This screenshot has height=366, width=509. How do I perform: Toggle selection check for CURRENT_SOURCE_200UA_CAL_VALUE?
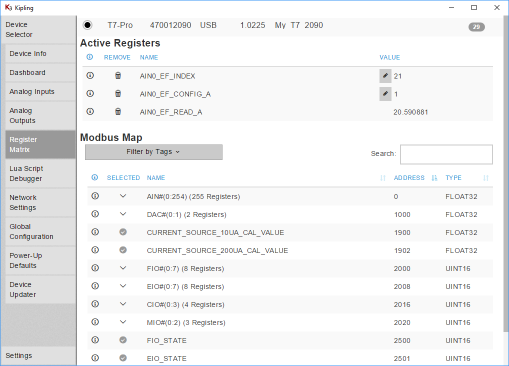point(123,250)
